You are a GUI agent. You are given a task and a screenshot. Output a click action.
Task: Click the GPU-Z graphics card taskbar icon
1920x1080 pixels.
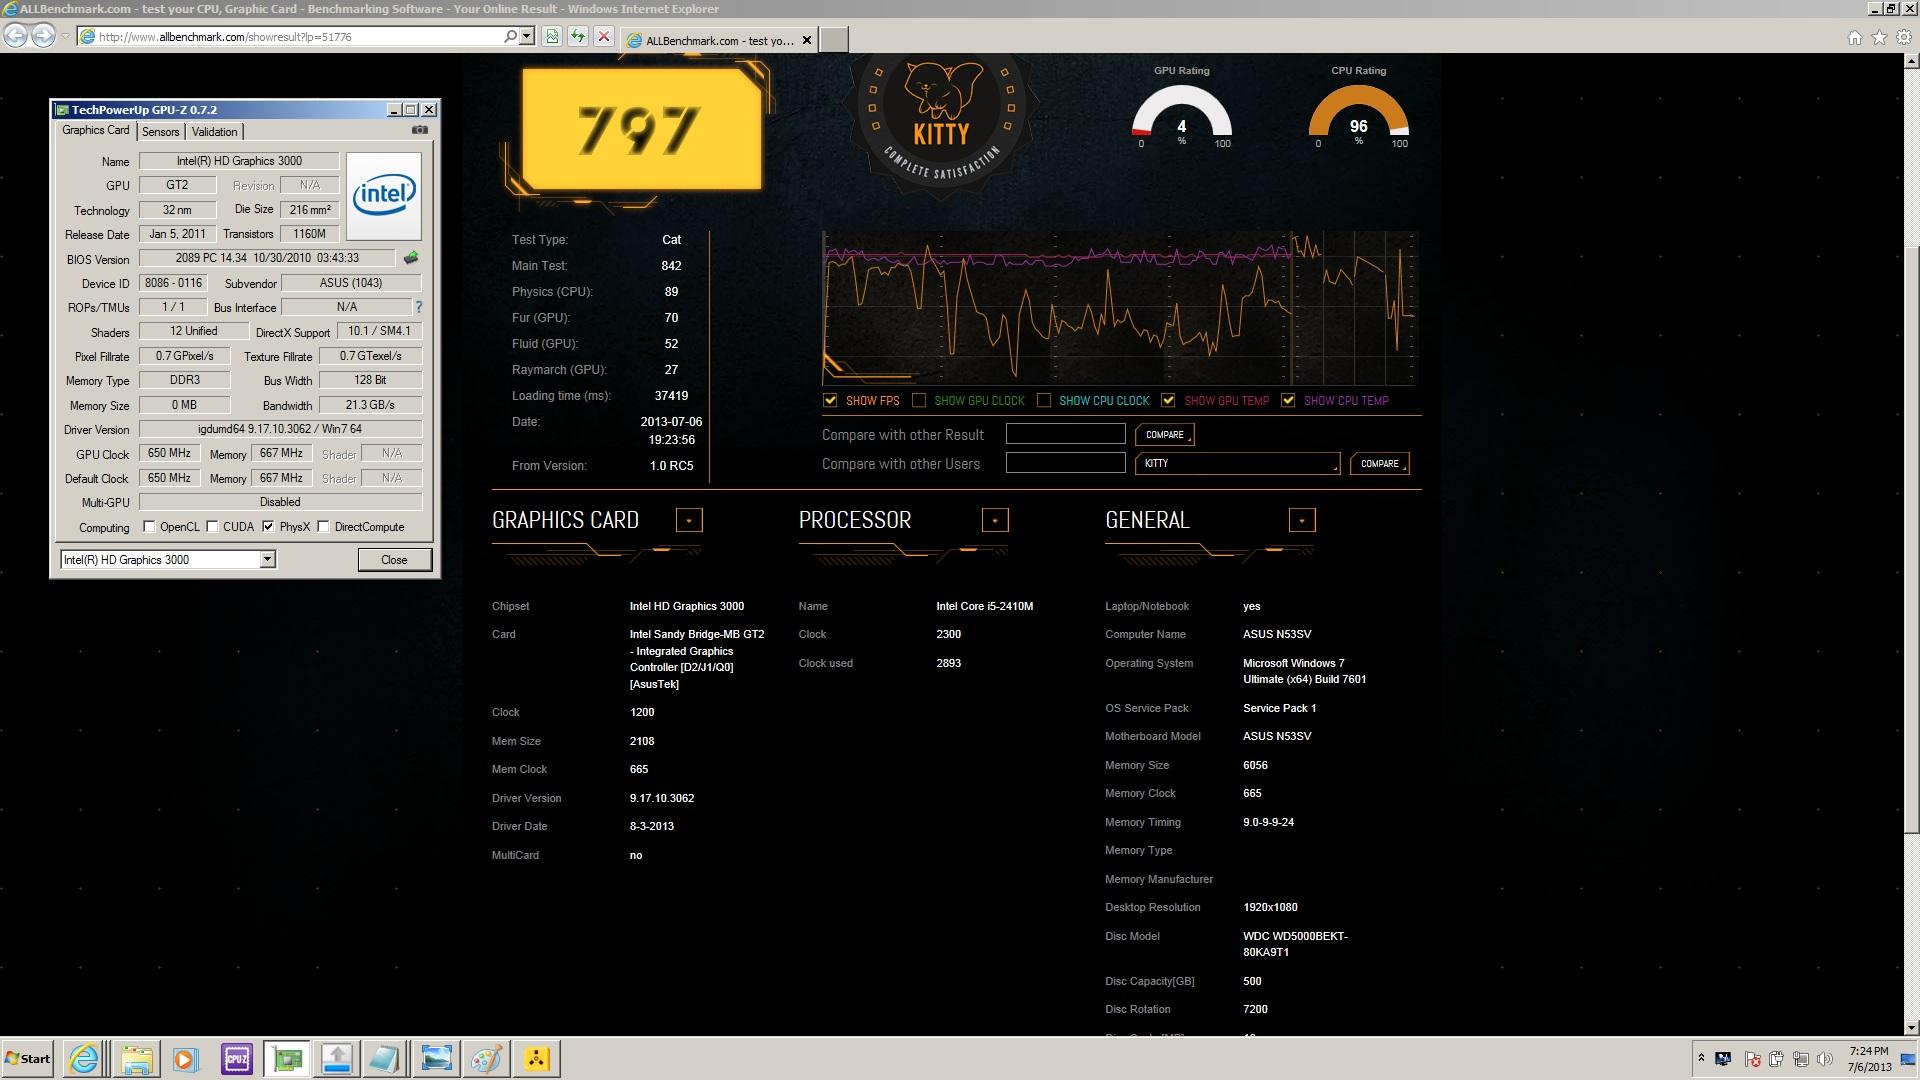click(x=287, y=1058)
